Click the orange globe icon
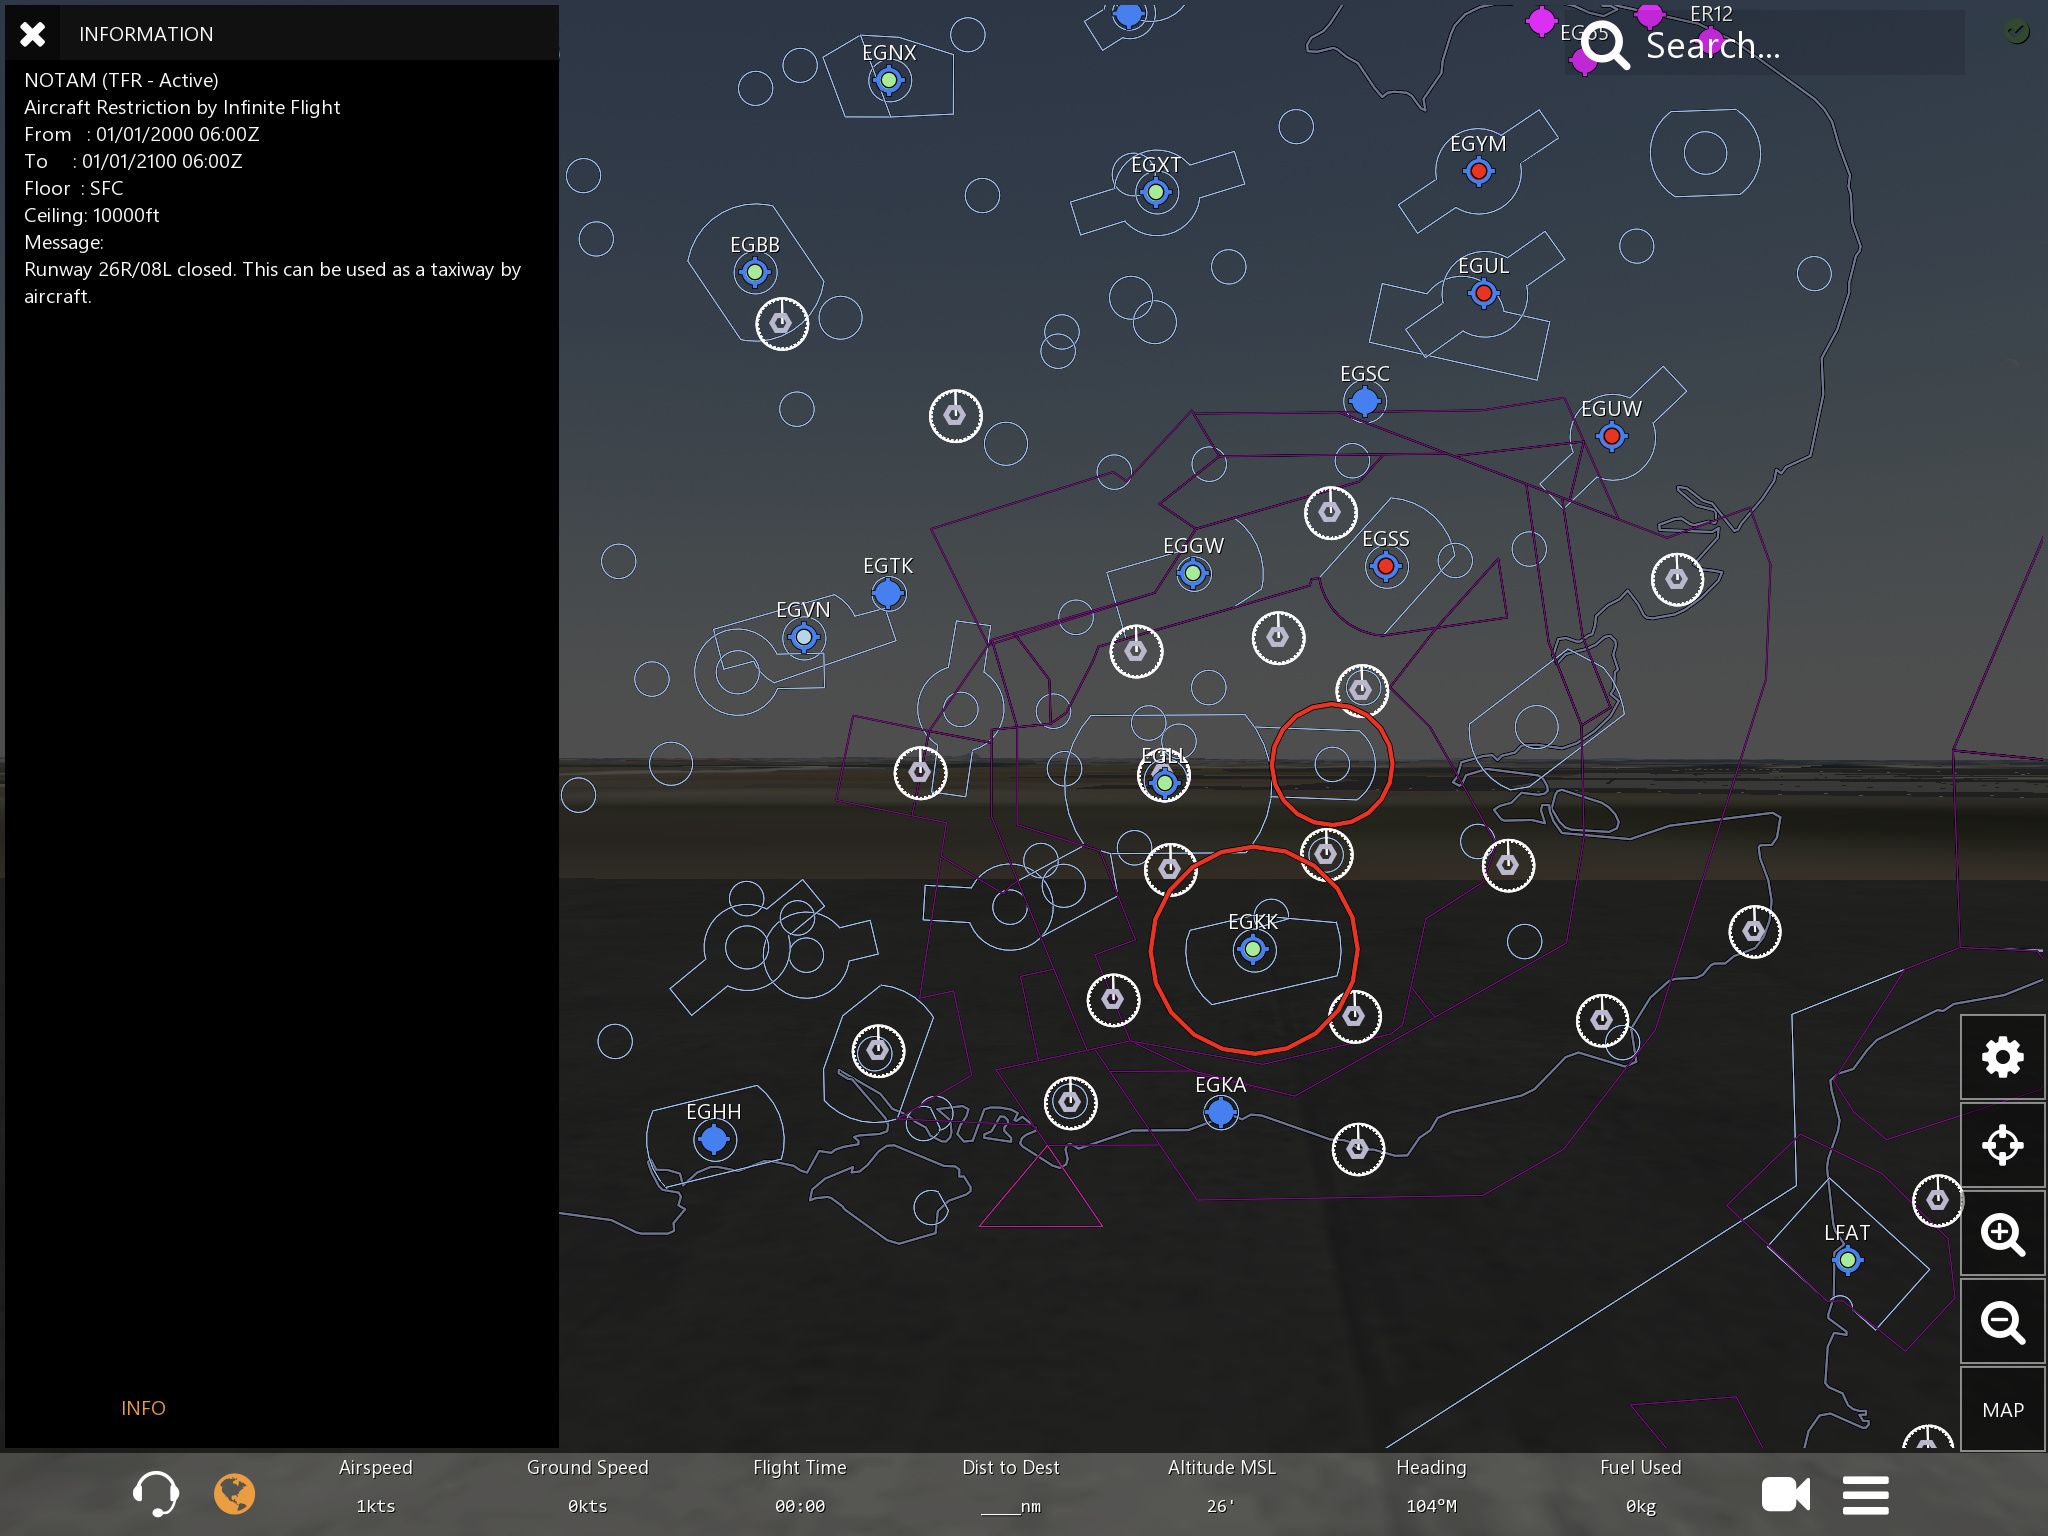The image size is (2048, 1536). tap(235, 1494)
